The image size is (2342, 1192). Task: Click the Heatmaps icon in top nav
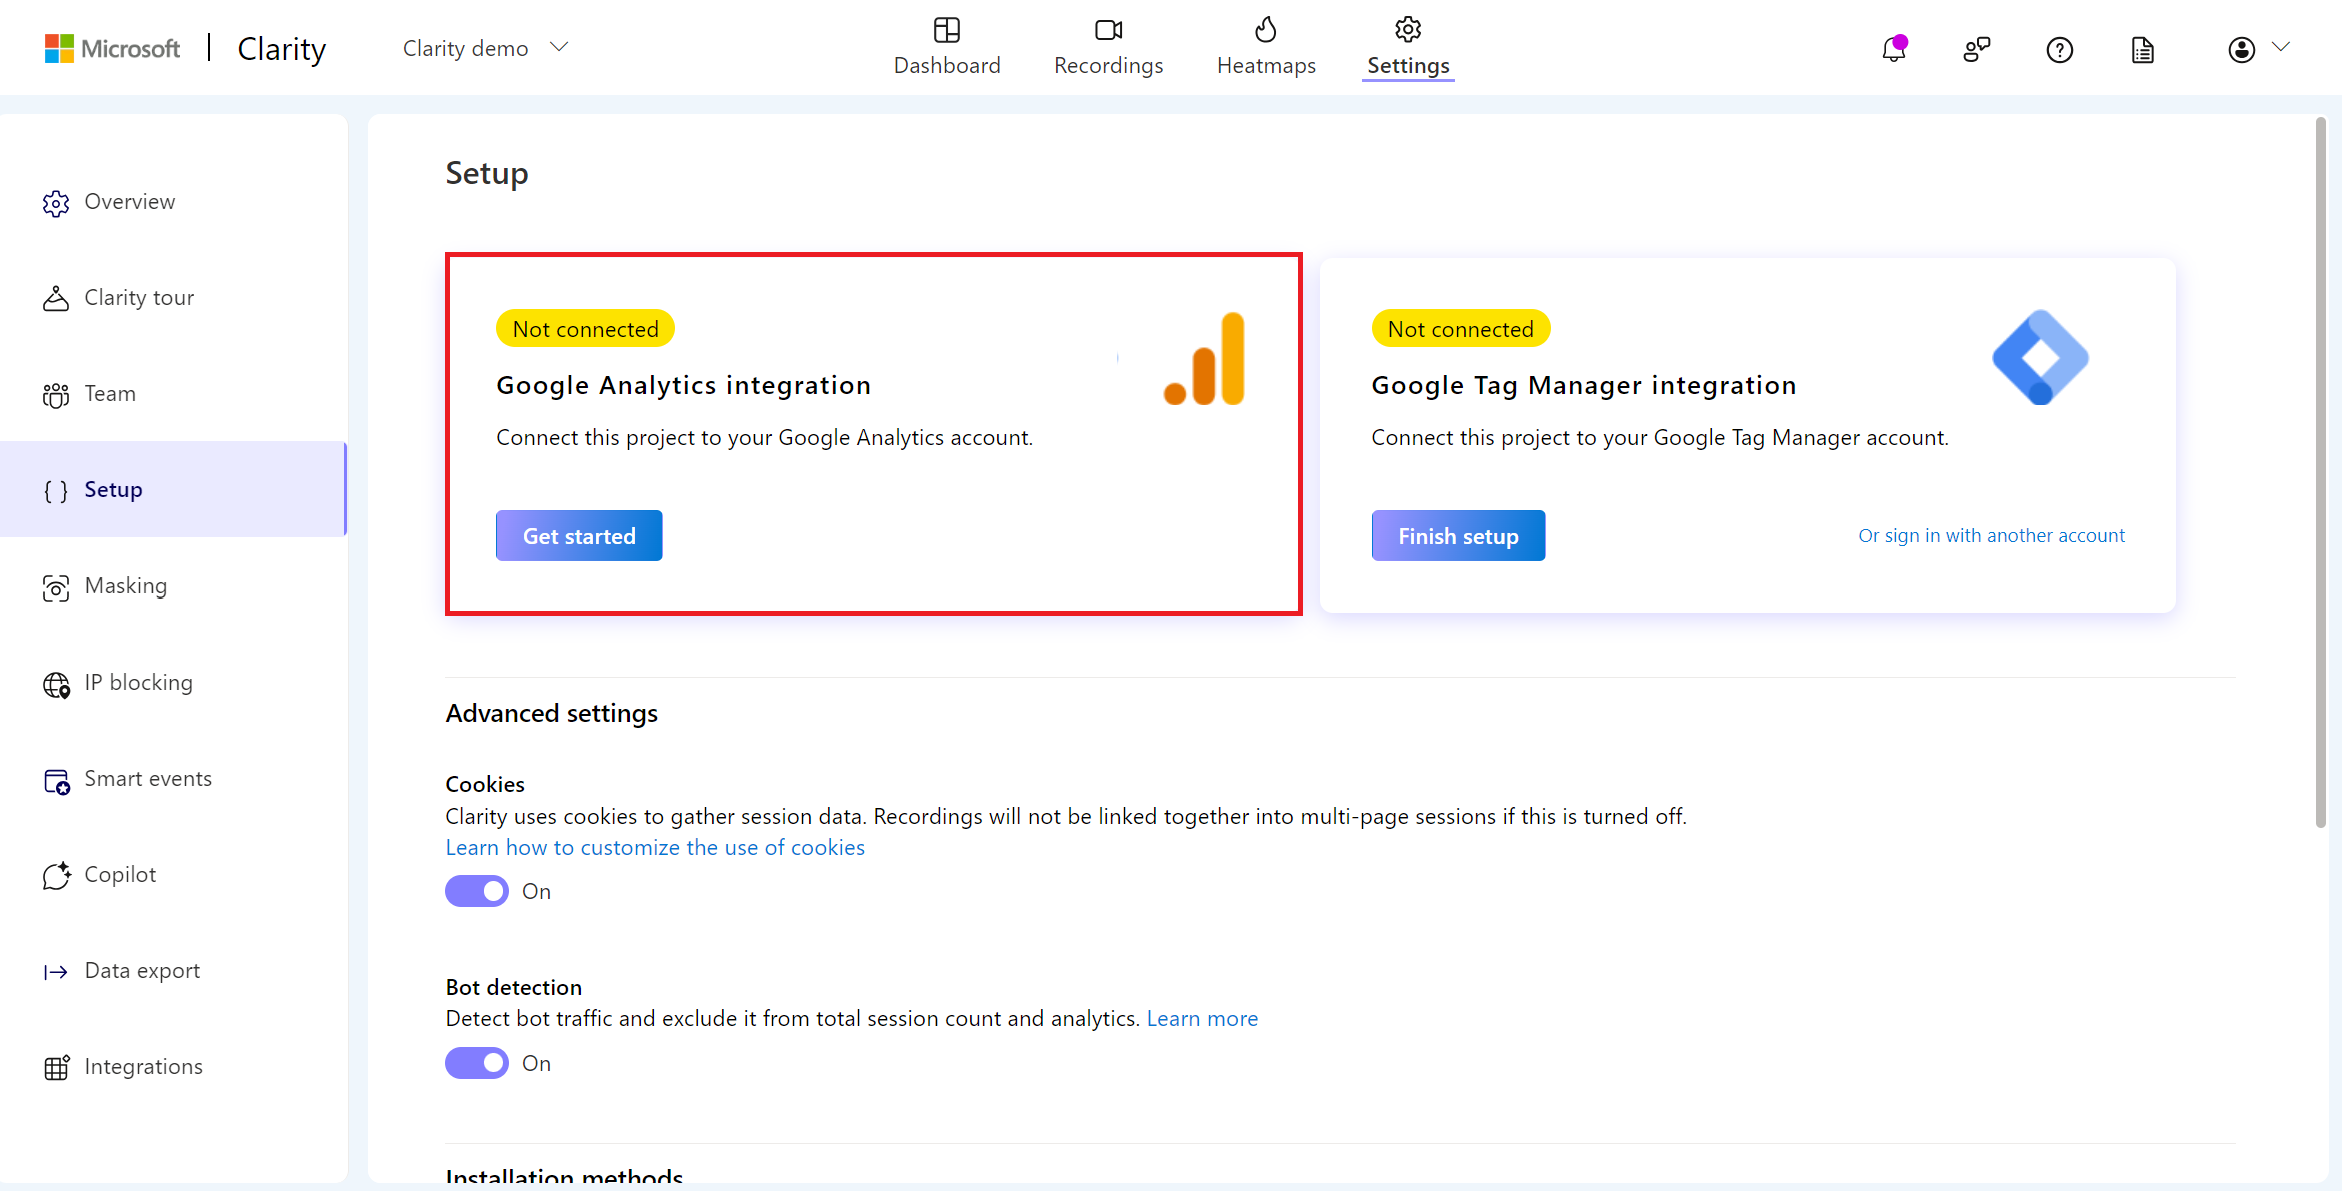(x=1264, y=29)
